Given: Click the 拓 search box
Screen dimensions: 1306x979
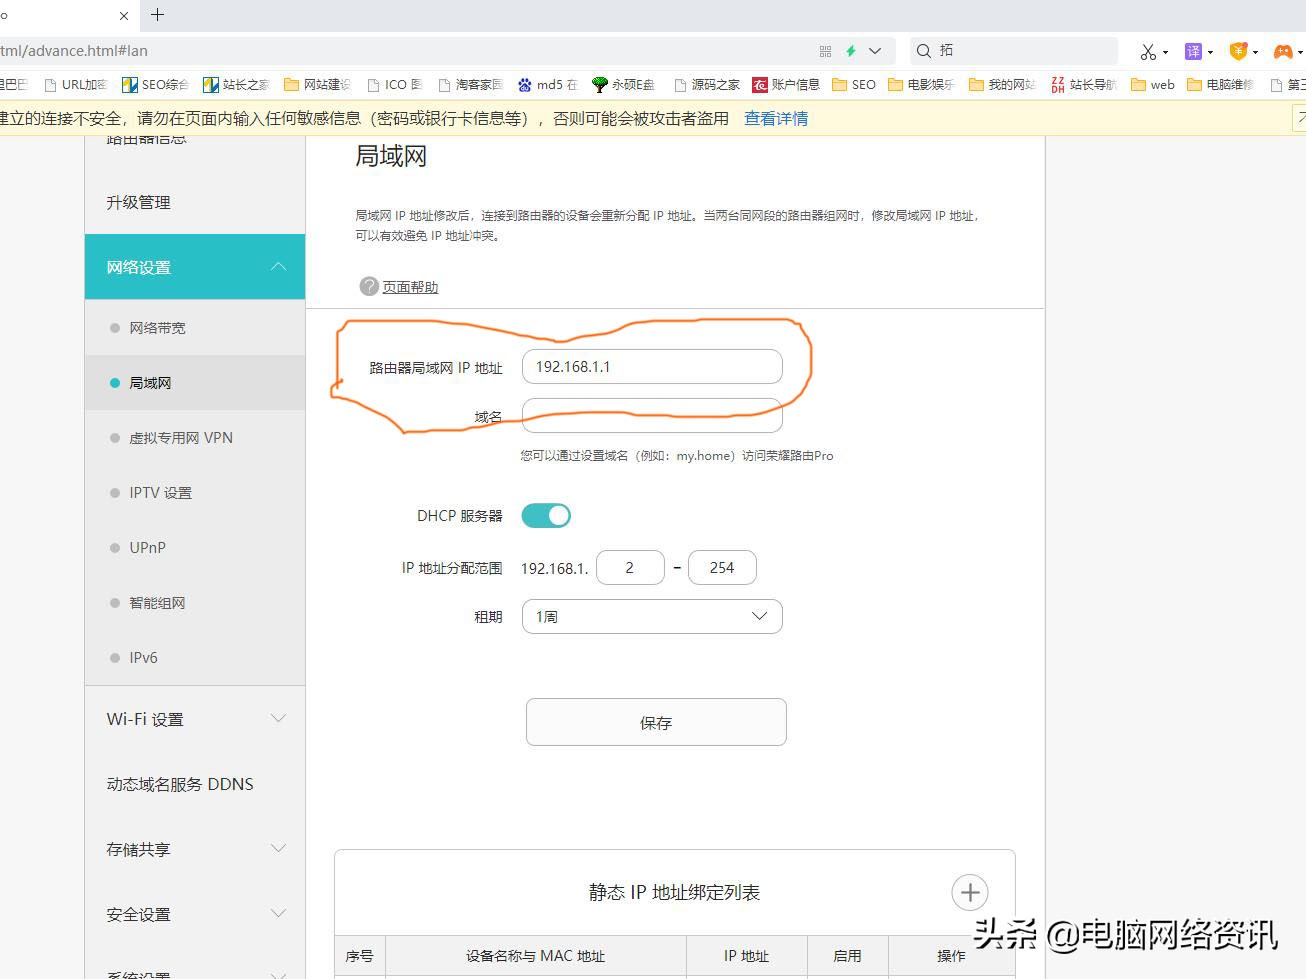Looking at the screenshot, I should 1010,50.
